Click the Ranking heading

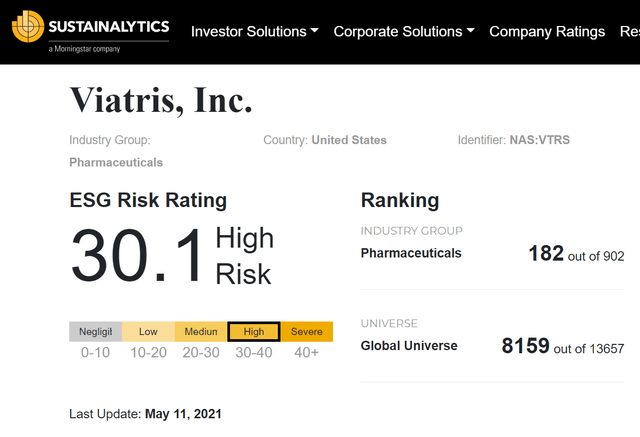click(x=400, y=200)
